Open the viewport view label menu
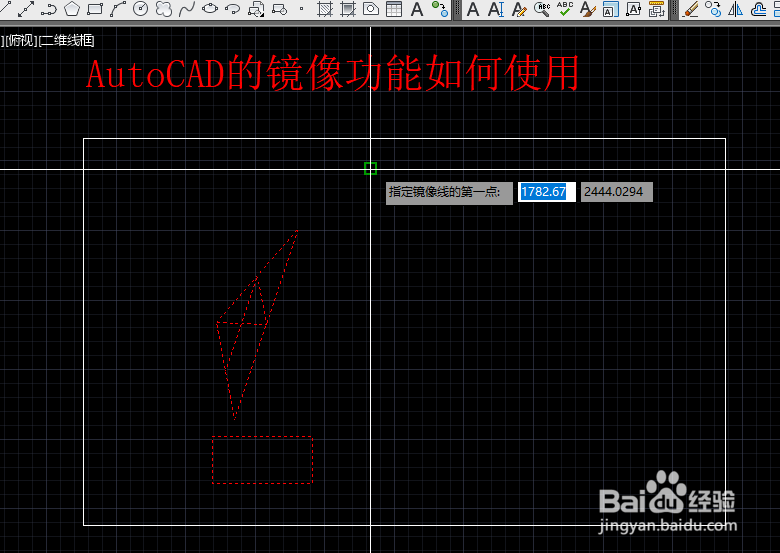780x553 pixels. 21,40
